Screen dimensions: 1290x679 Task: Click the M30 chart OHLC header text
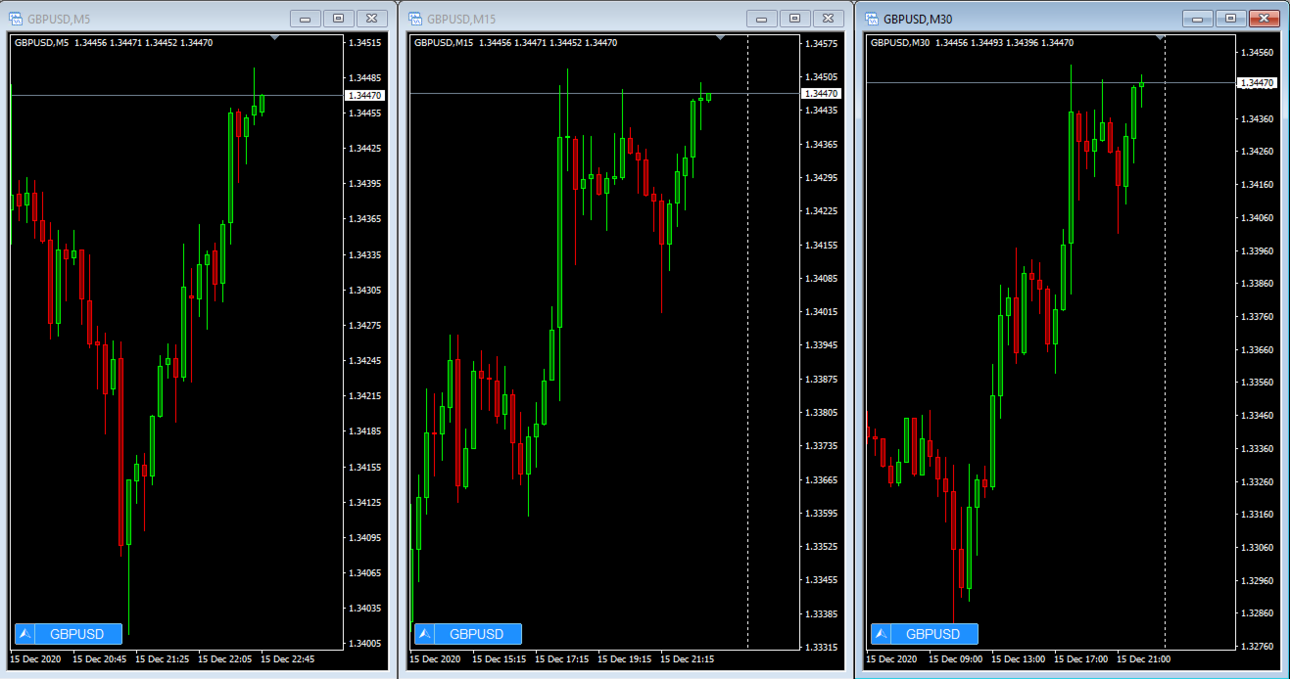pyautogui.click(x=972, y=43)
